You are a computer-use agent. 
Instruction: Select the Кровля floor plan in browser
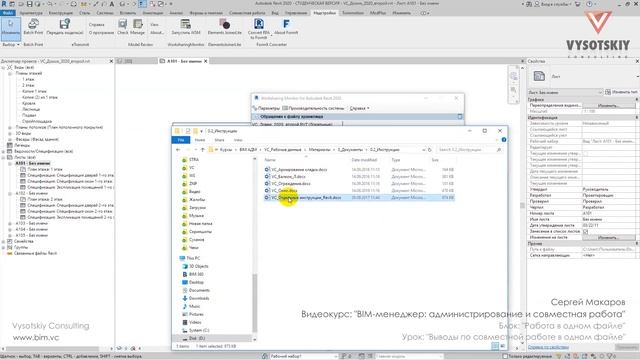pos(29,104)
